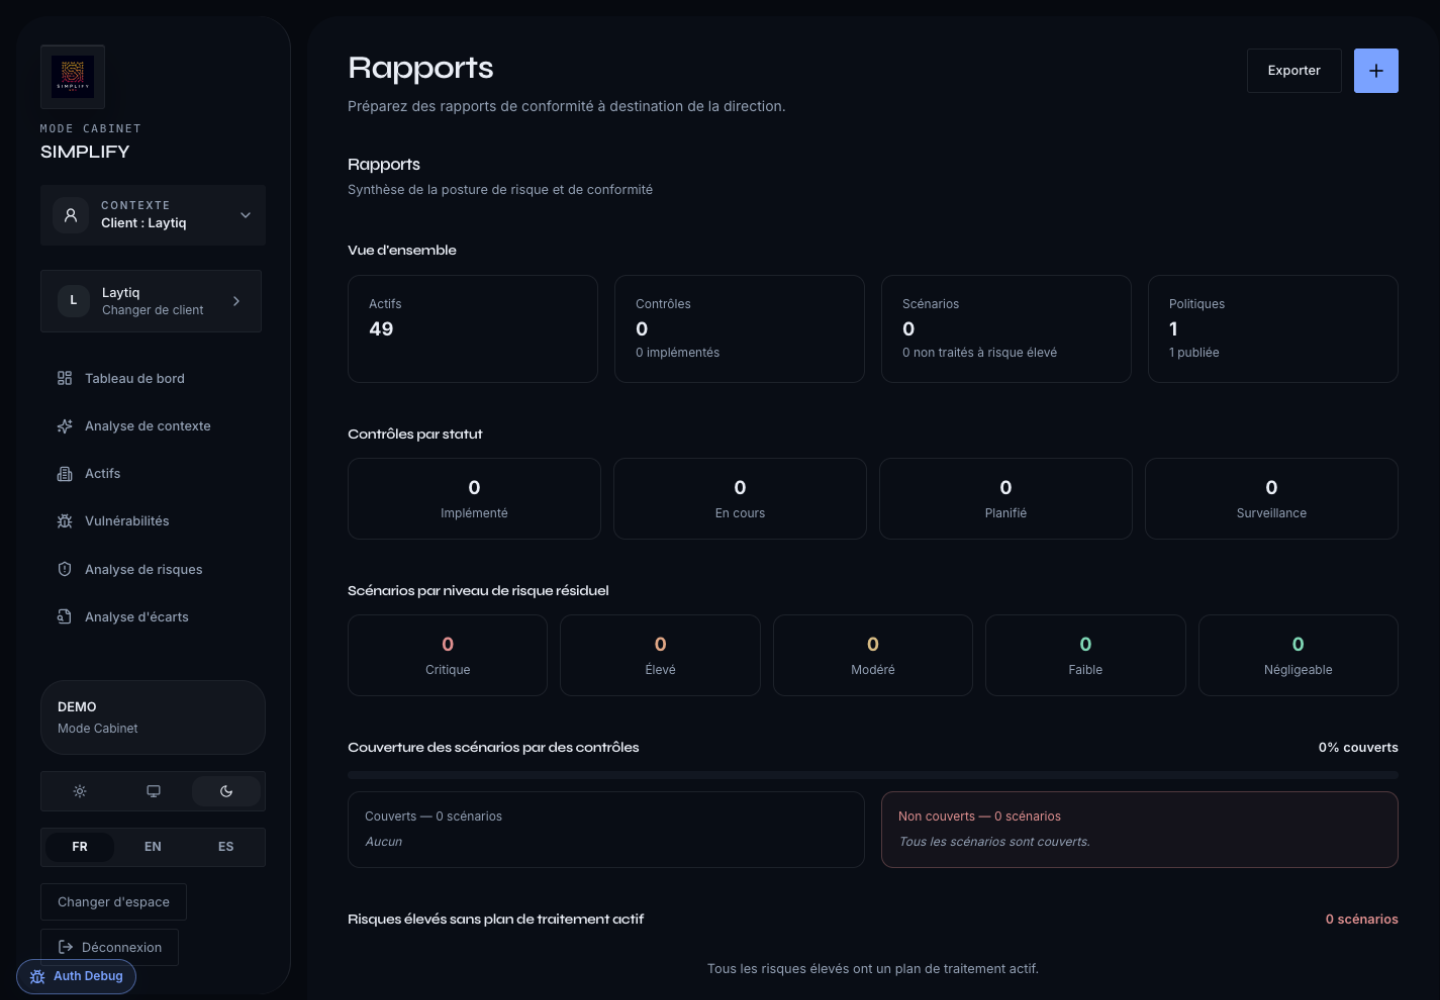Click the L avatar badge for Laytiq

[x=73, y=301]
